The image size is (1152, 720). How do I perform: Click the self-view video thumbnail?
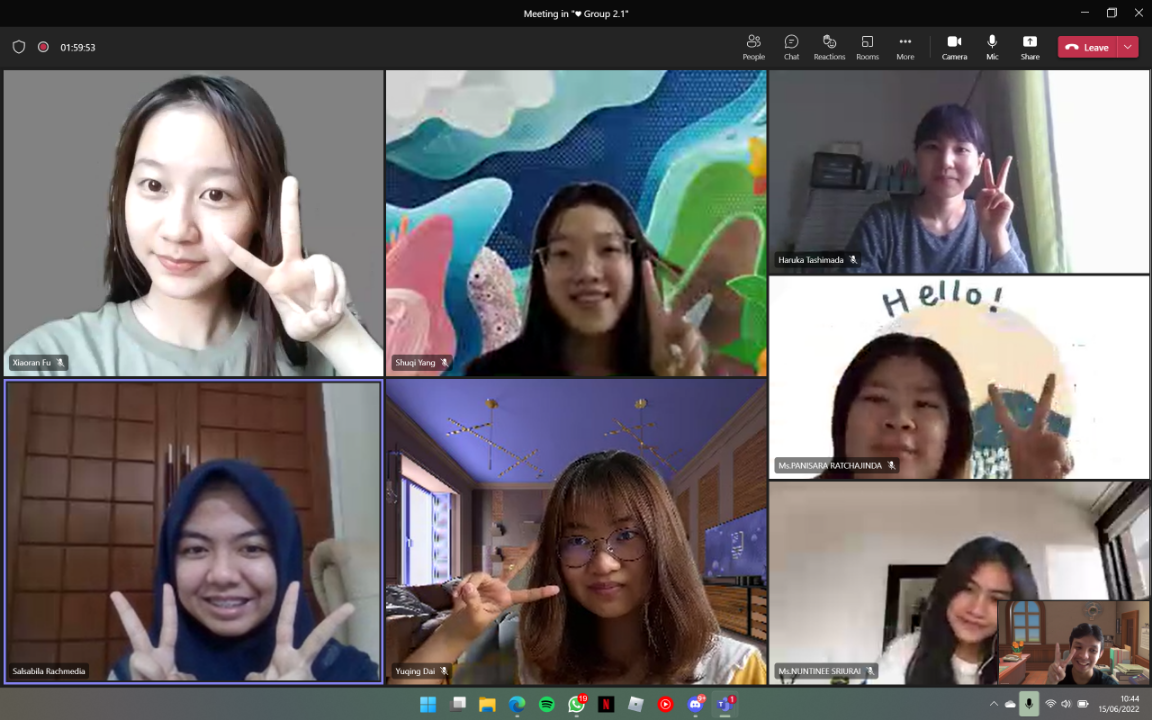(x=1072, y=642)
